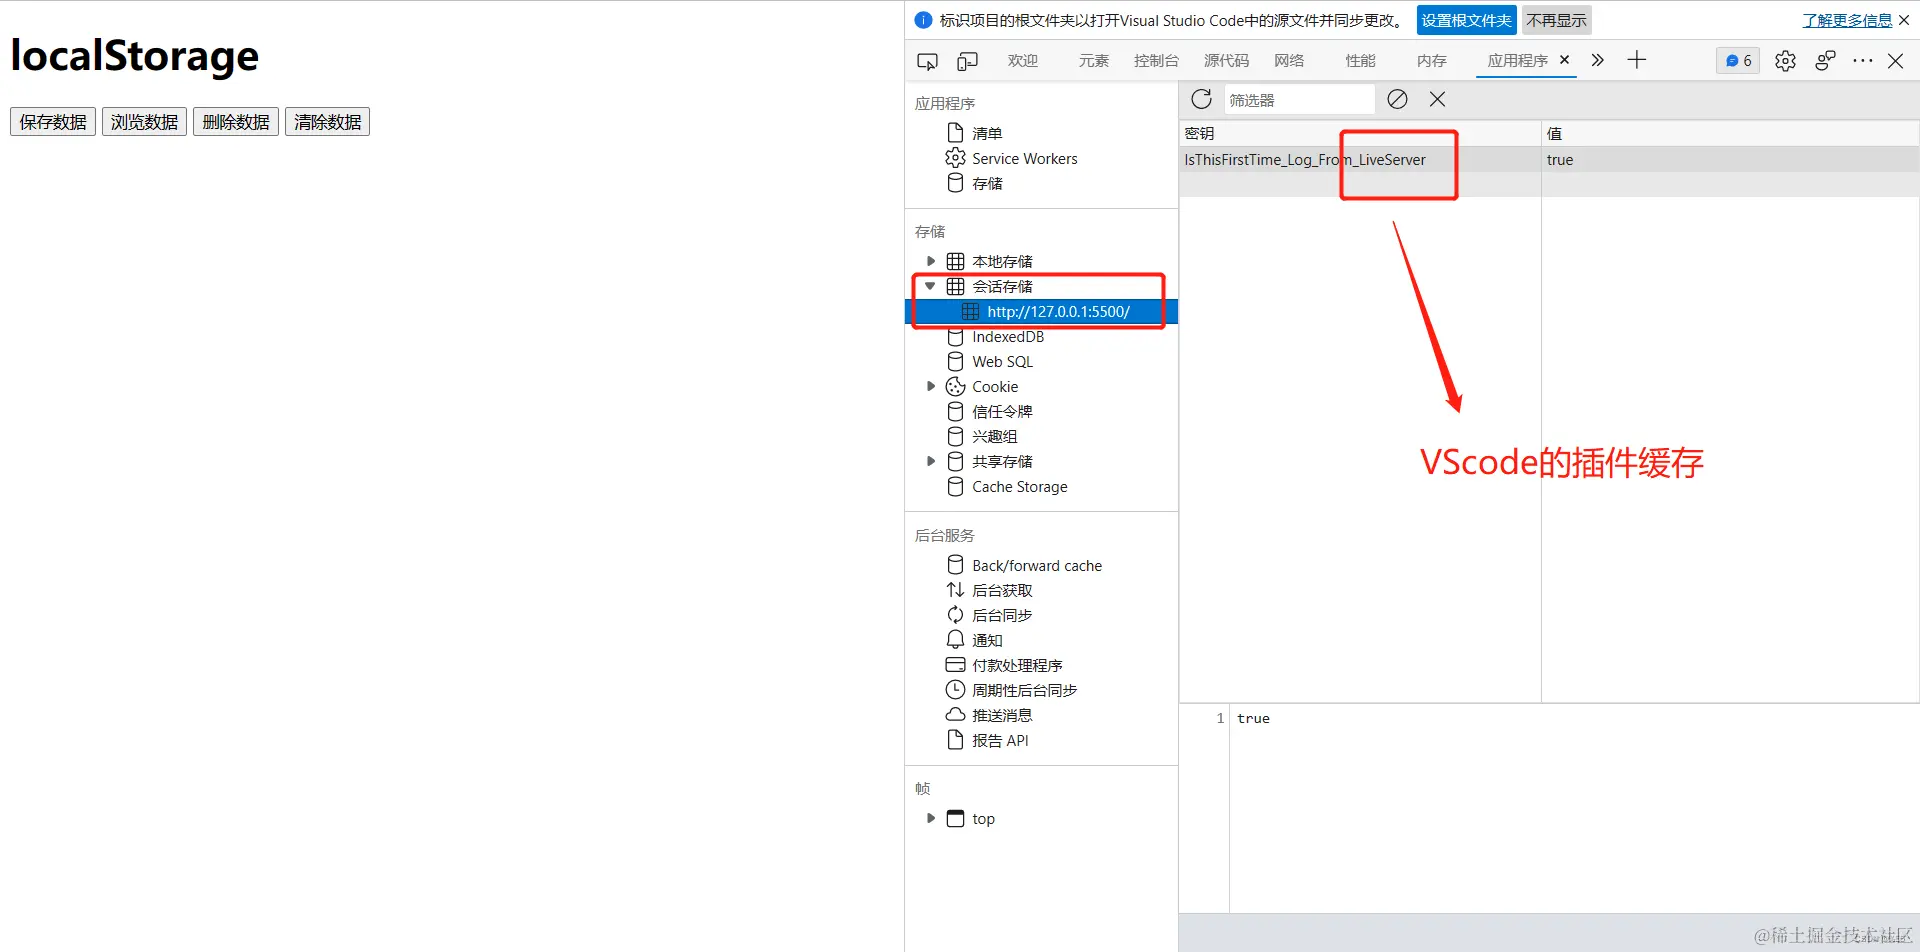Click 设置根文件夹 button
This screenshot has width=1920, height=952.
coord(1466,20)
